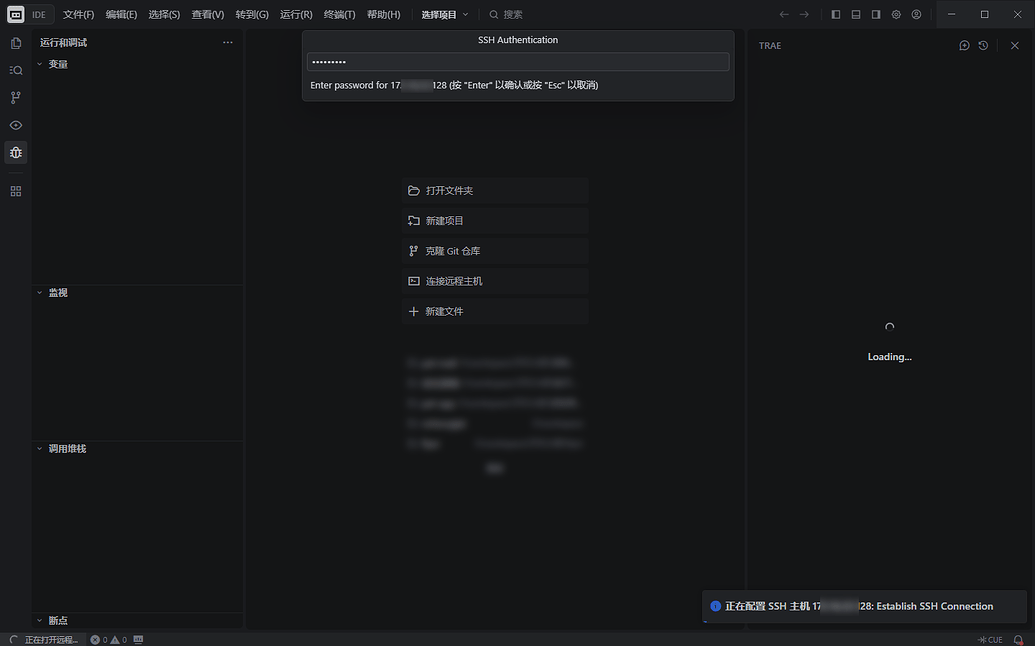The height and width of the screenshot is (646, 1035).
Task: Click the 正在打开远程 status indicator
Action: (x=44, y=639)
